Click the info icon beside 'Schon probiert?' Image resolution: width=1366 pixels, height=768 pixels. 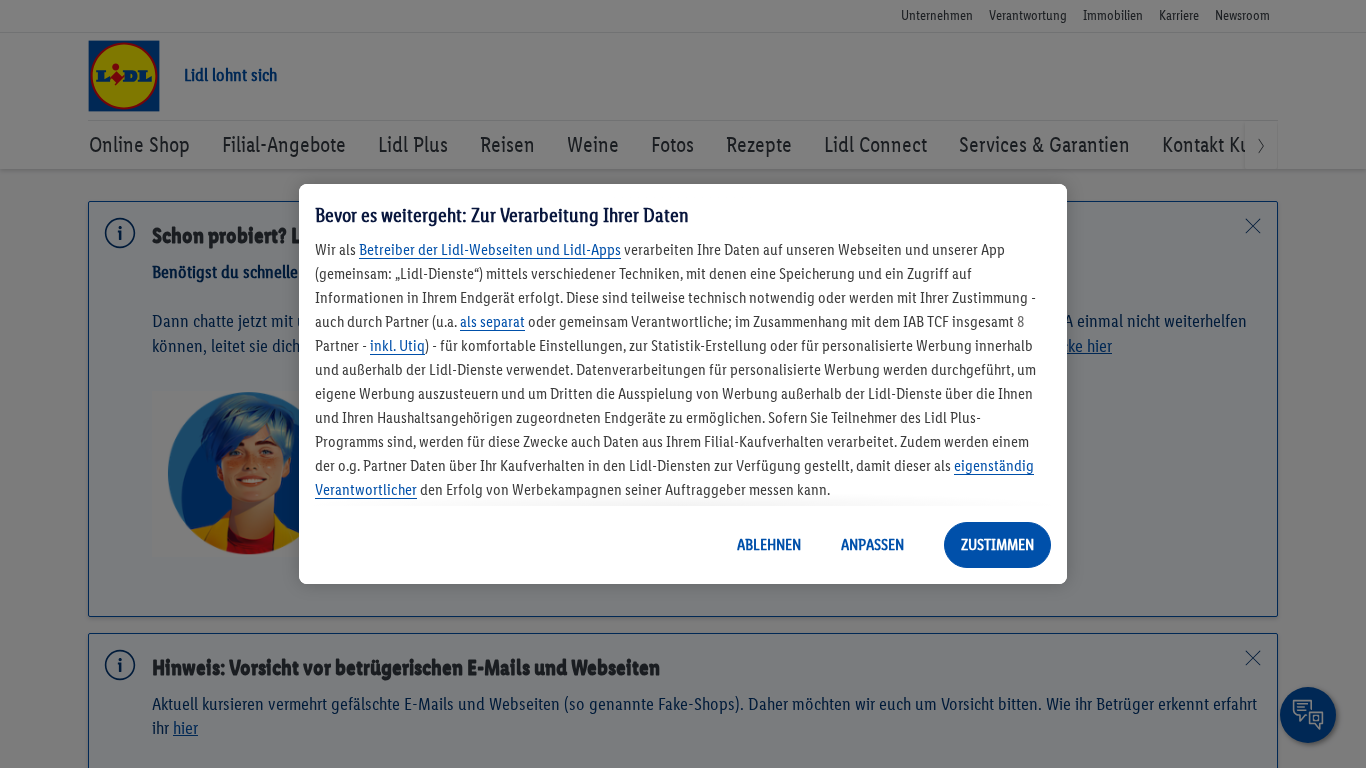coord(120,233)
